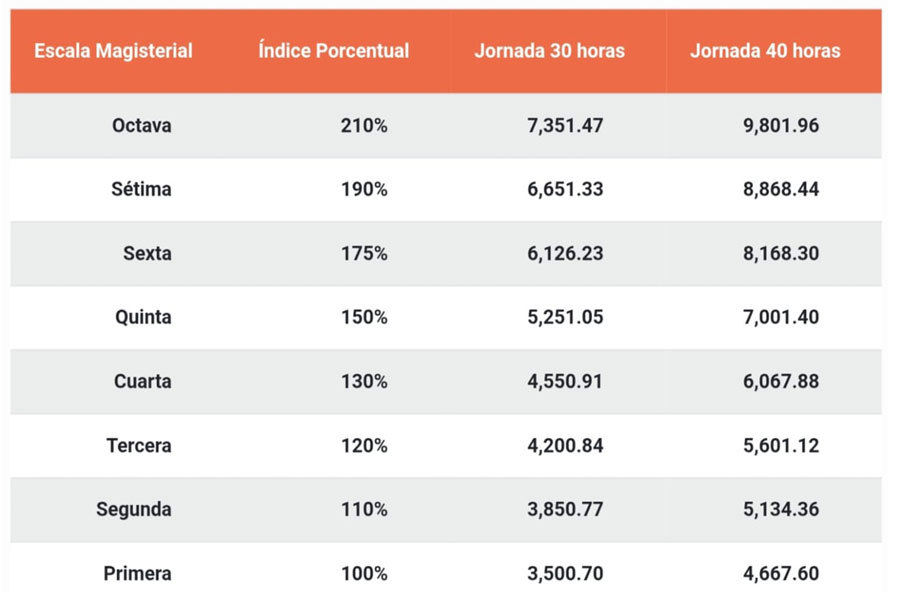
Task: Select the Quinta scale cell
Action: point(143,317)
